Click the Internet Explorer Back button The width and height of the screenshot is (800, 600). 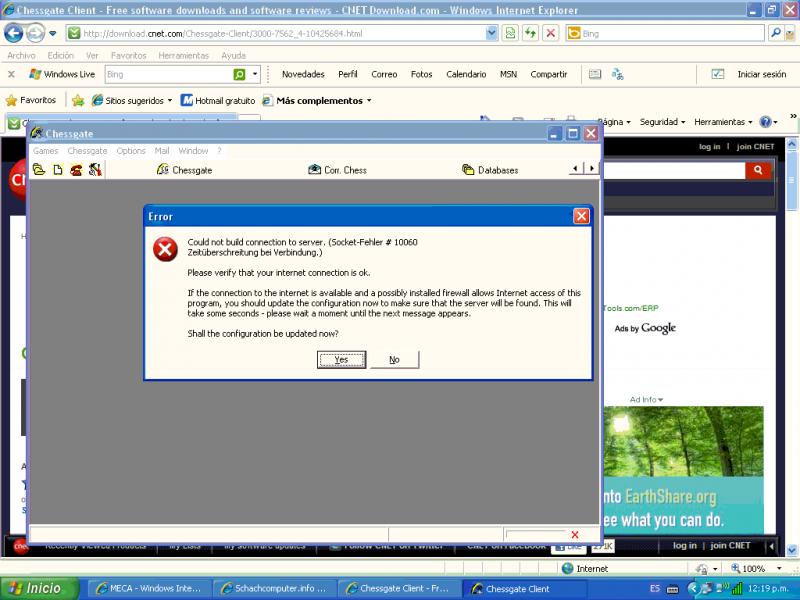[x=13, y=33]
